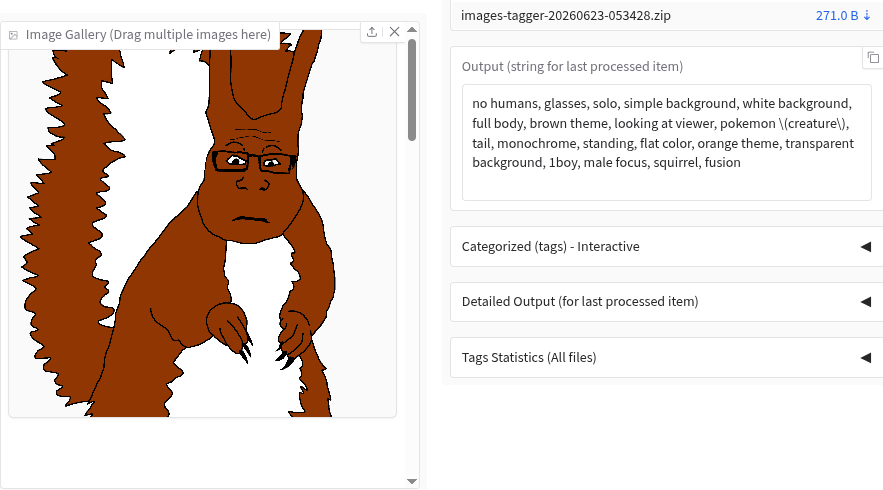Clear the gallery with the X icon

394,32
